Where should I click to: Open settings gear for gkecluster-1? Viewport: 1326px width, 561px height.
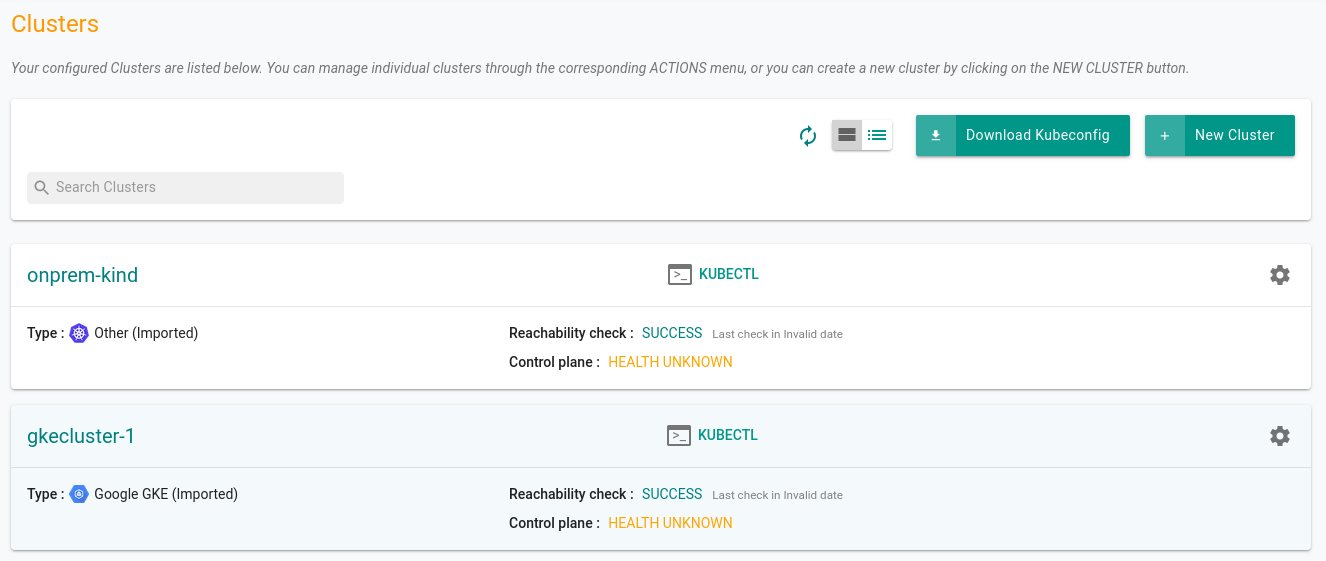(x=1280, y=436)
